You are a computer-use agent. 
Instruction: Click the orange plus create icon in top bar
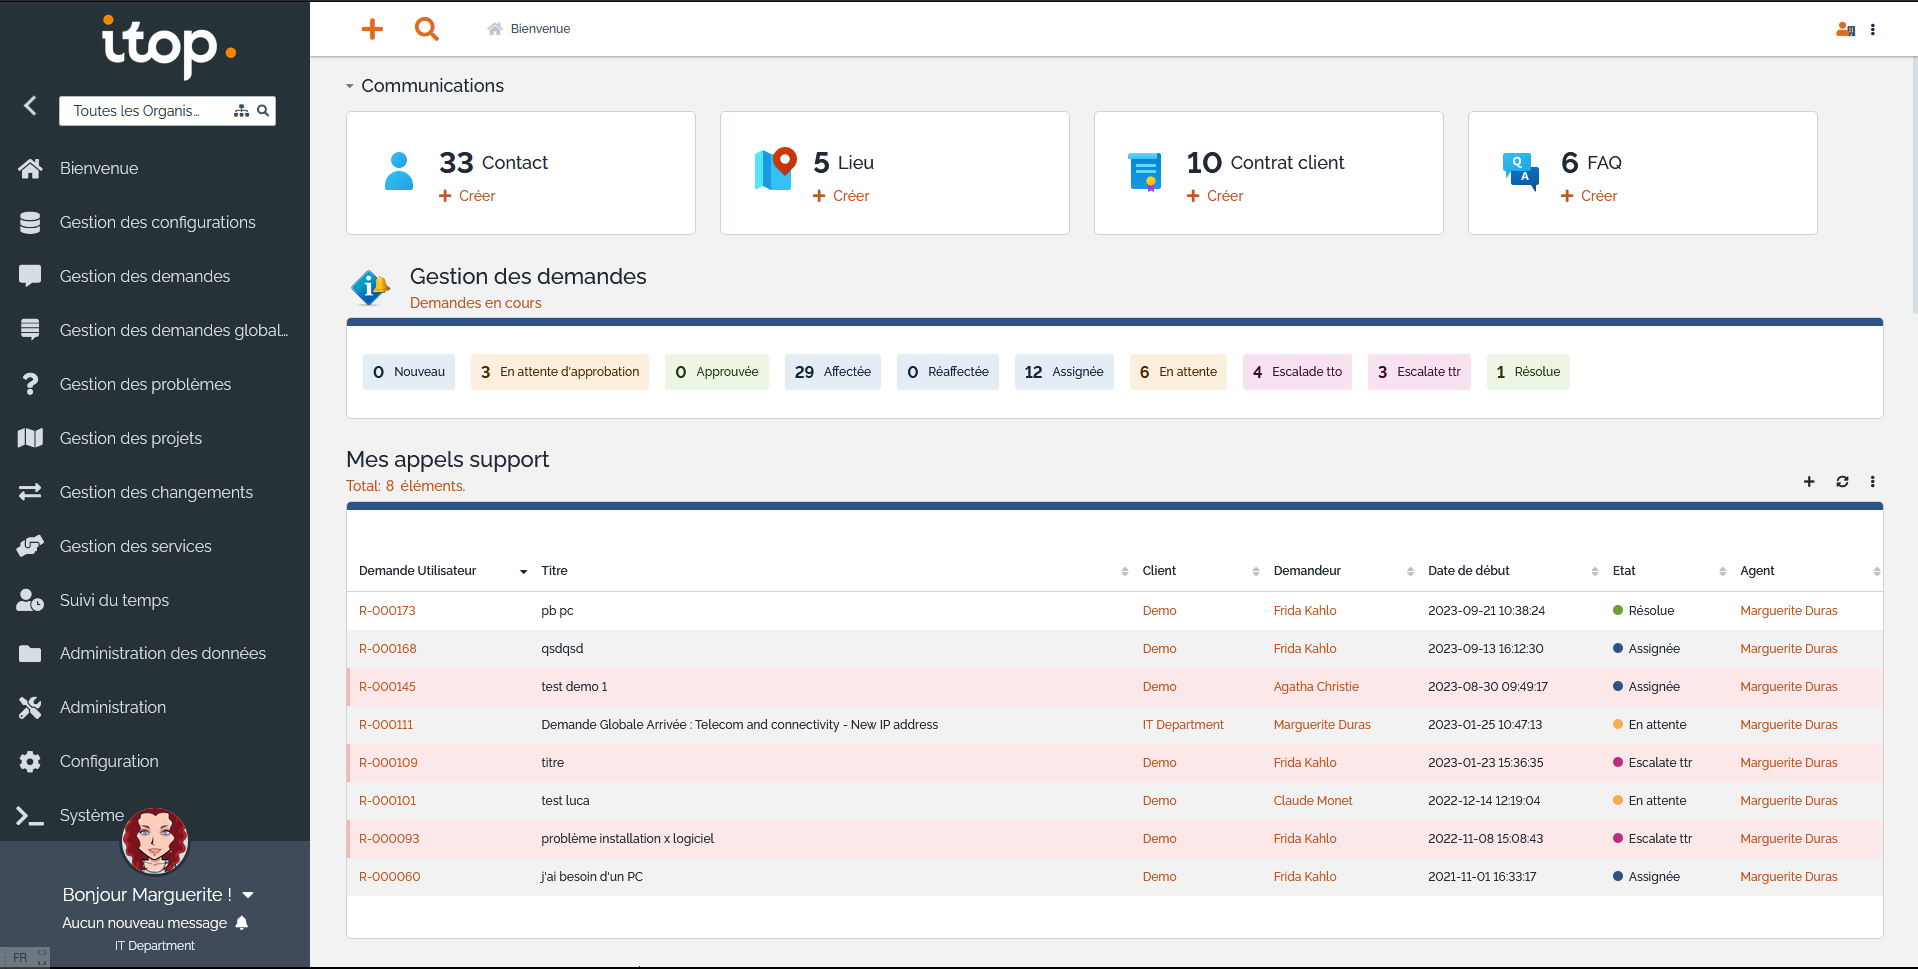(372, 29)
